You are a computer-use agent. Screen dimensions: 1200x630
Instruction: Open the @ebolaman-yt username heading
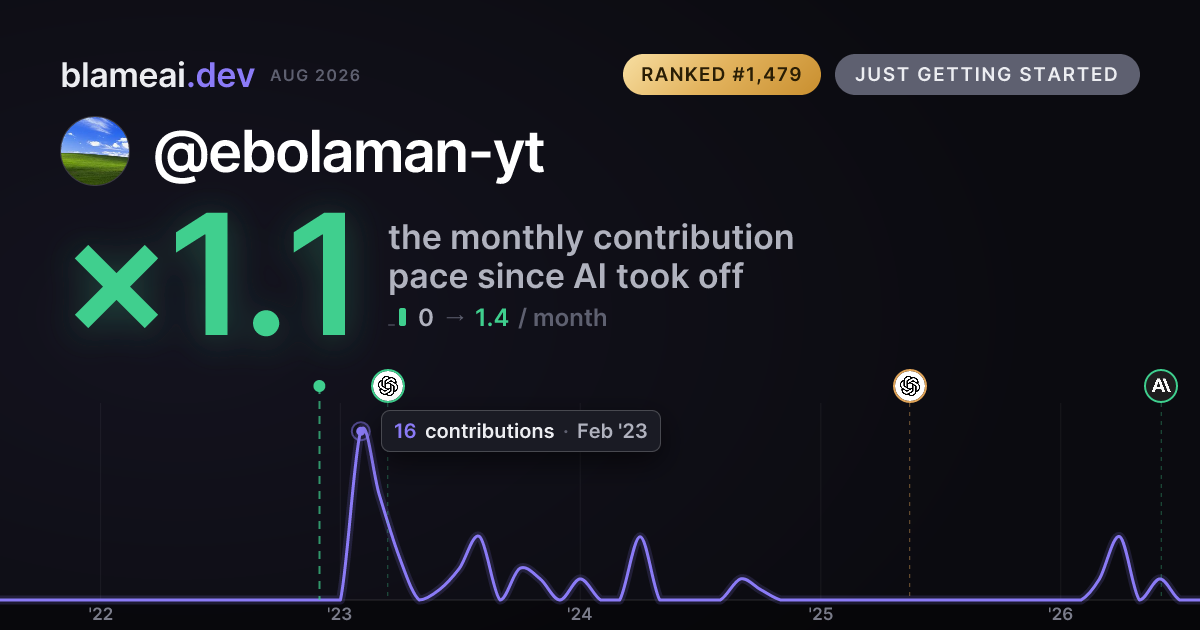coord(349,152)
